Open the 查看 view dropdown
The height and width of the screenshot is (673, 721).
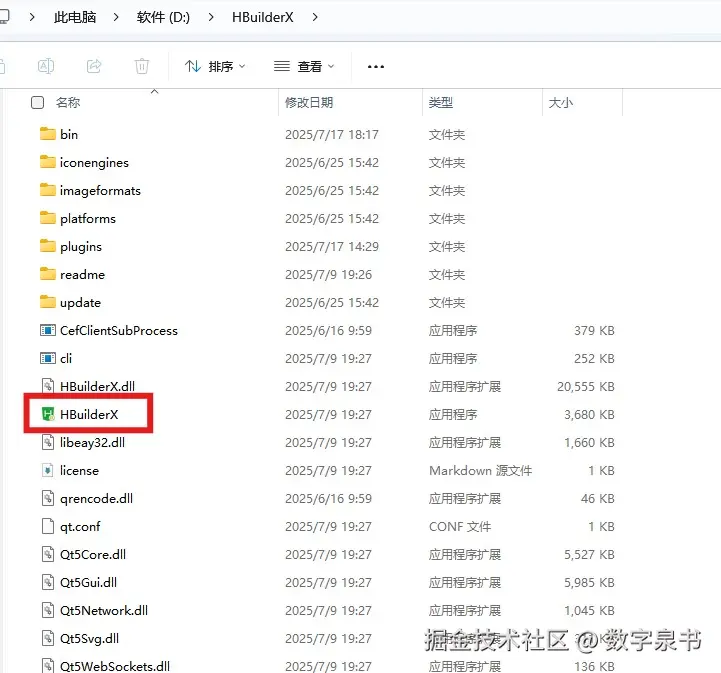[304, 67]
